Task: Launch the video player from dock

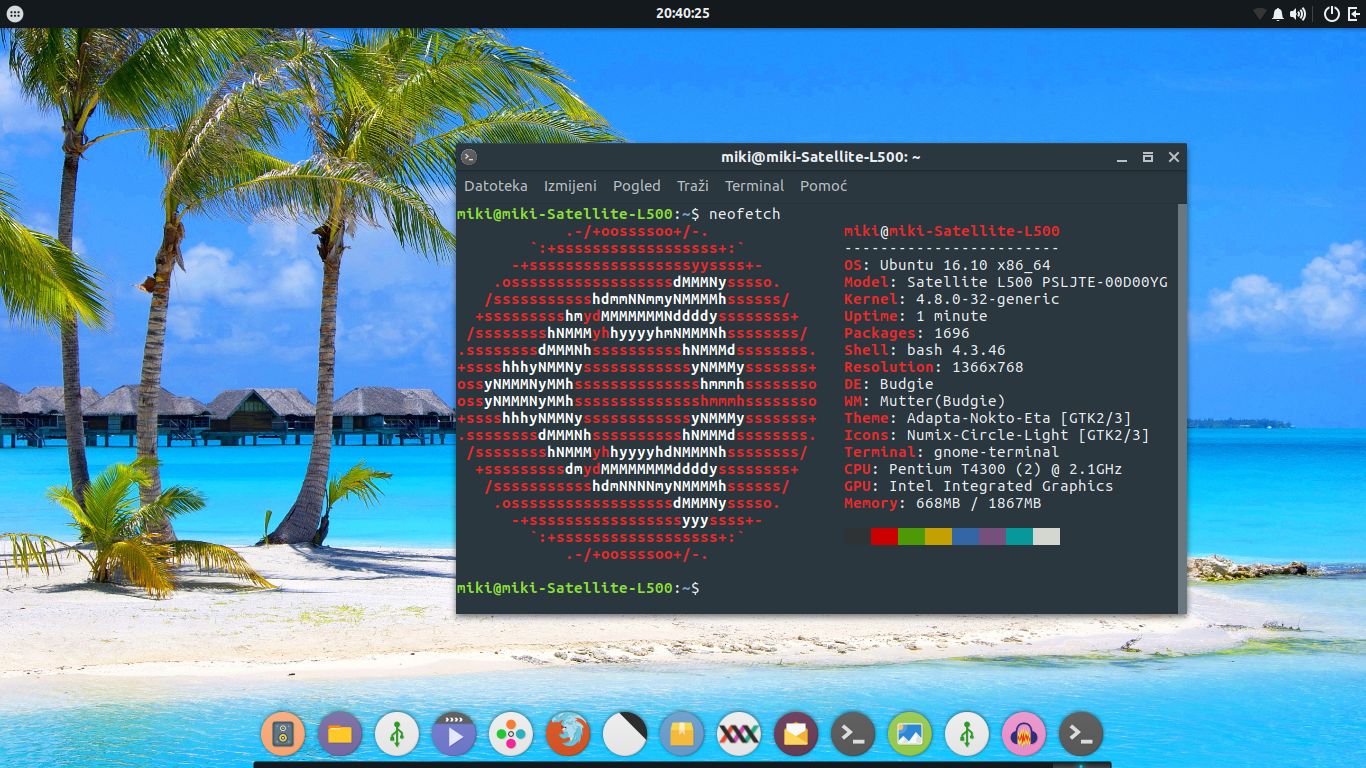Action: click(453, 735)
